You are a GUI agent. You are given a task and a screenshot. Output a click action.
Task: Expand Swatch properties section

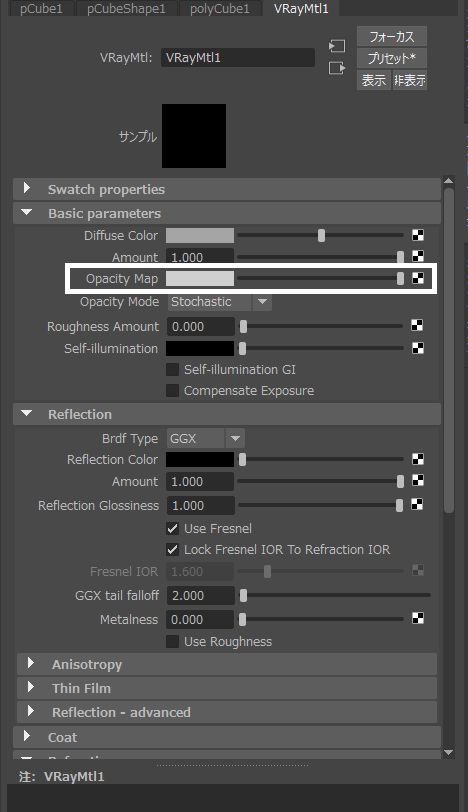pos(227,189)
